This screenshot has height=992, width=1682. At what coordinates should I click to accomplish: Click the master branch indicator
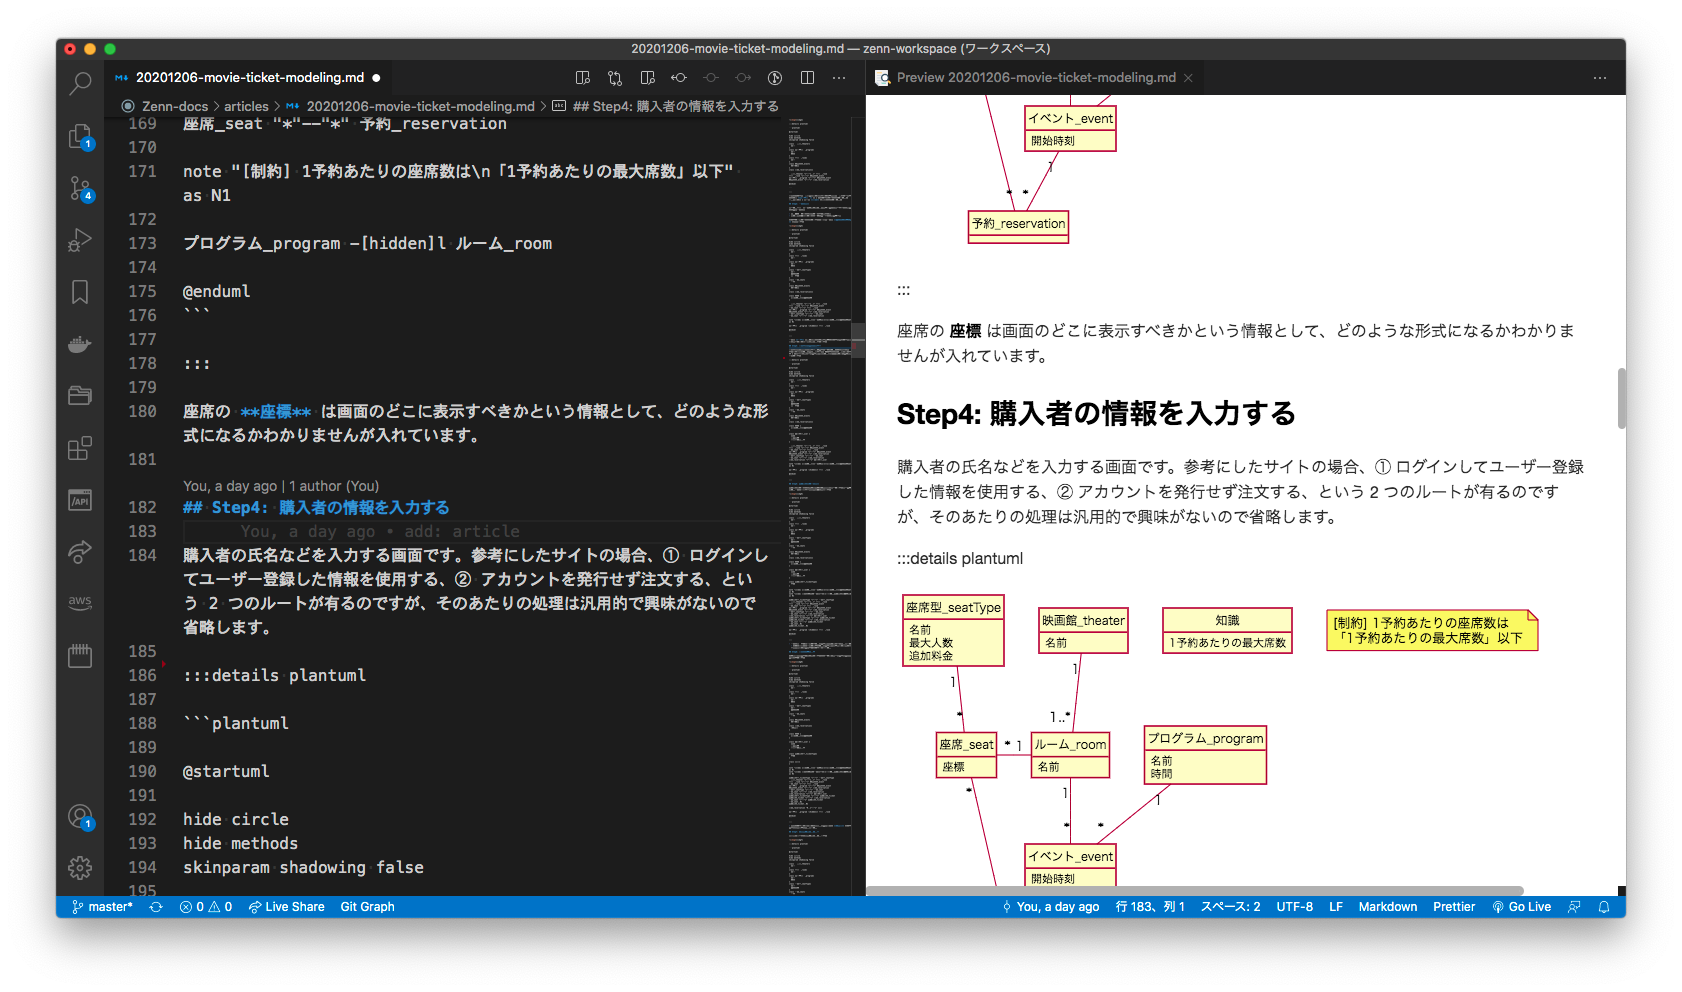[102, 907]
